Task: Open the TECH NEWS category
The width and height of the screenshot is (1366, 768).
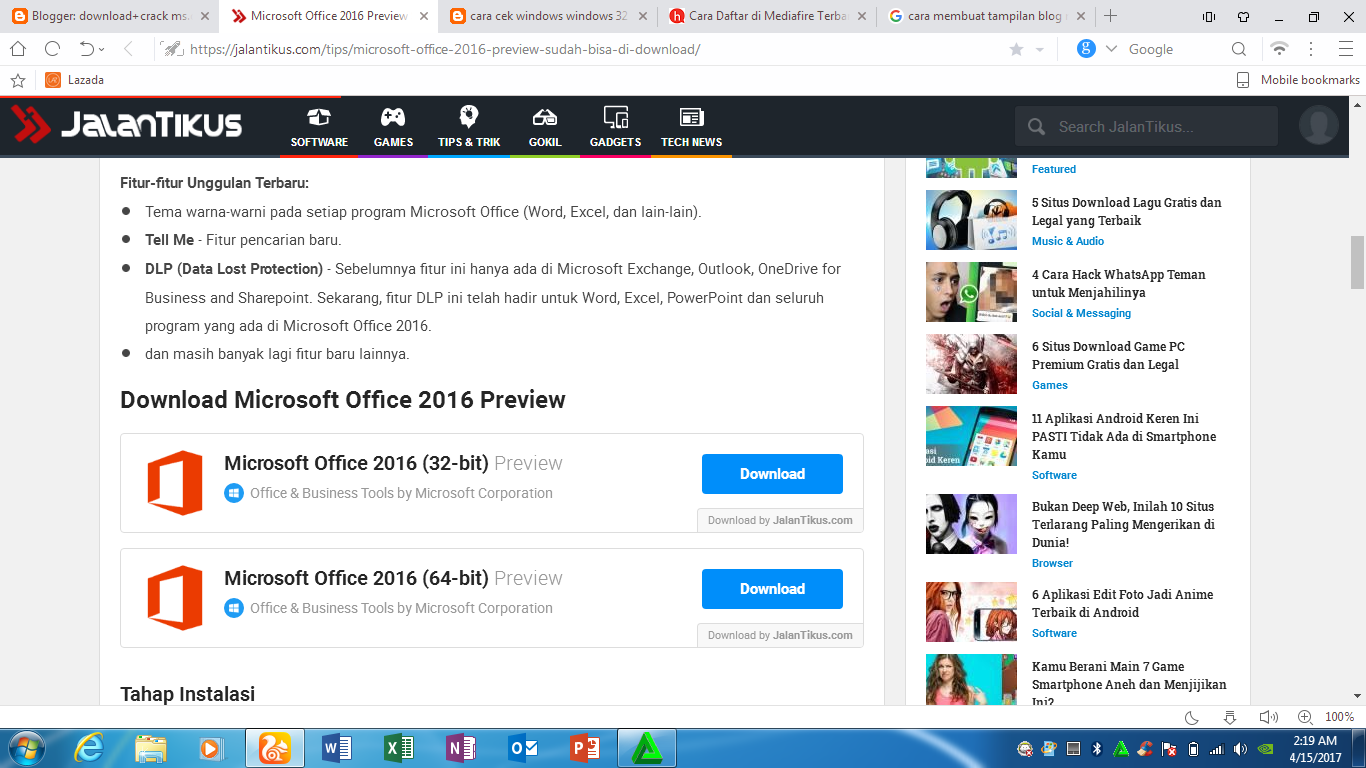Action: click(691, 128)
